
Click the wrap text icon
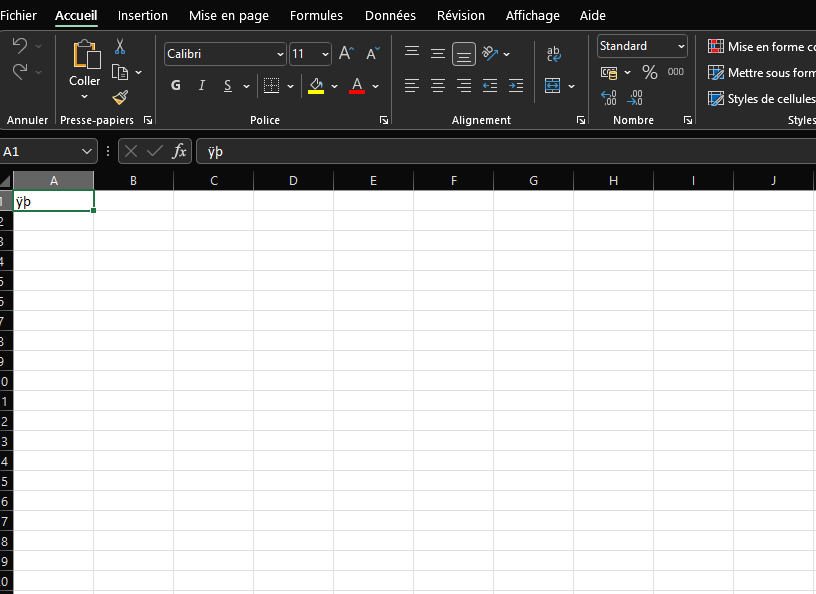coord(553,54)
